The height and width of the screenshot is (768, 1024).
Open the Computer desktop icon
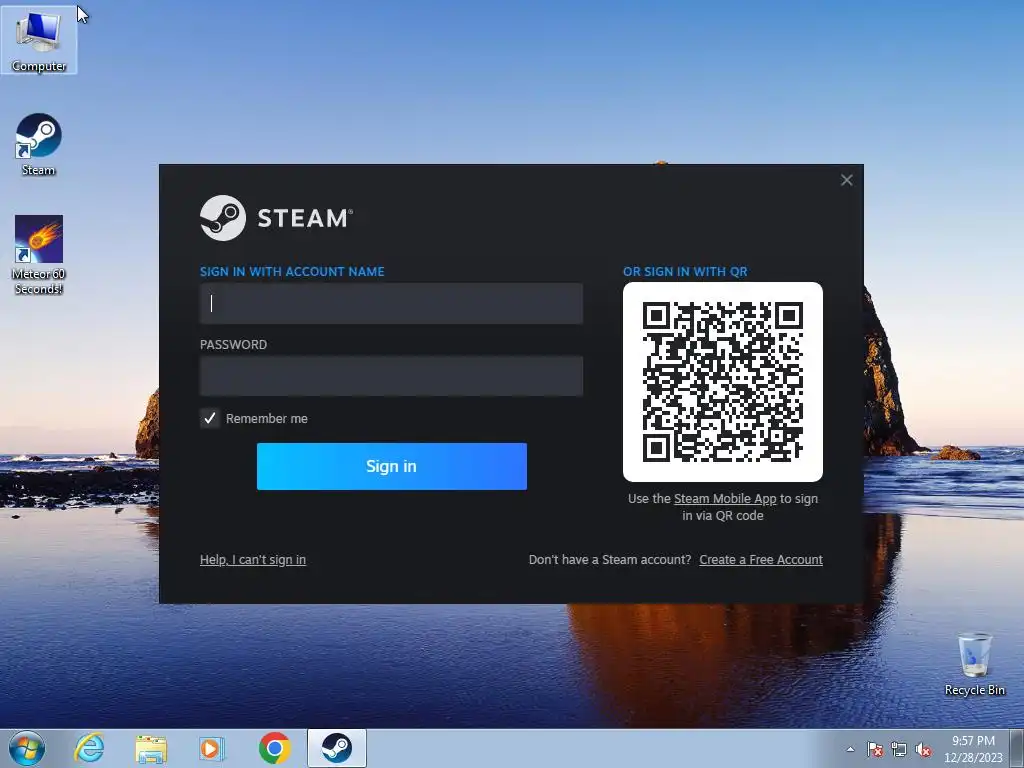pyautogui.click(x=39, y=40)
